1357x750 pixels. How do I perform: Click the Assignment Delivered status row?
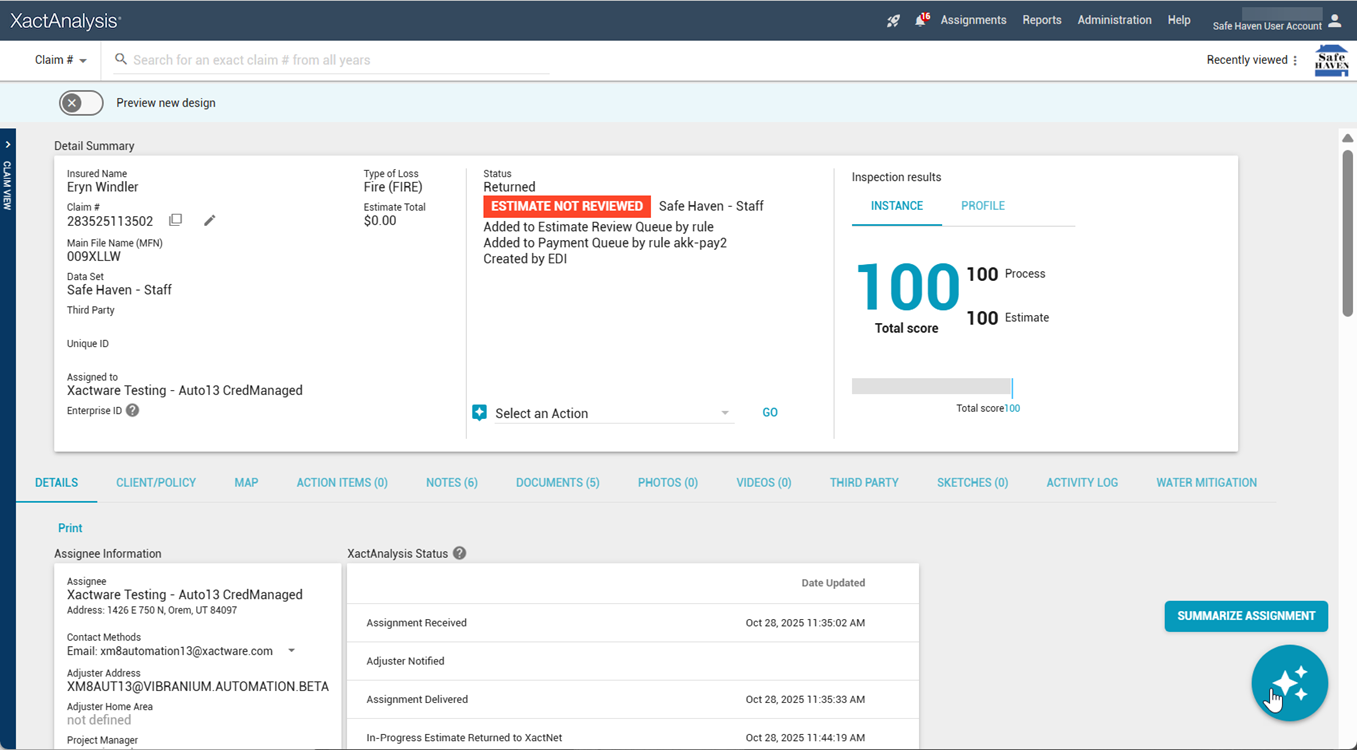pos(632,699)
